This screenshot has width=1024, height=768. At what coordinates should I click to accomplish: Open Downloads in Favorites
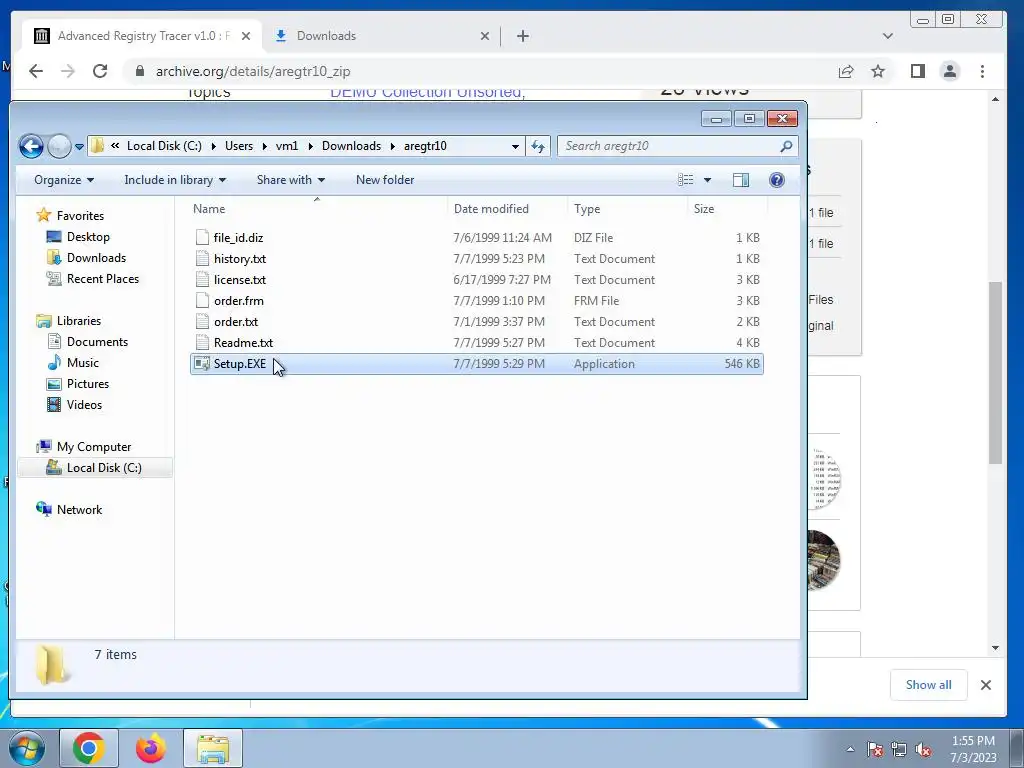(x=96, y=257)
